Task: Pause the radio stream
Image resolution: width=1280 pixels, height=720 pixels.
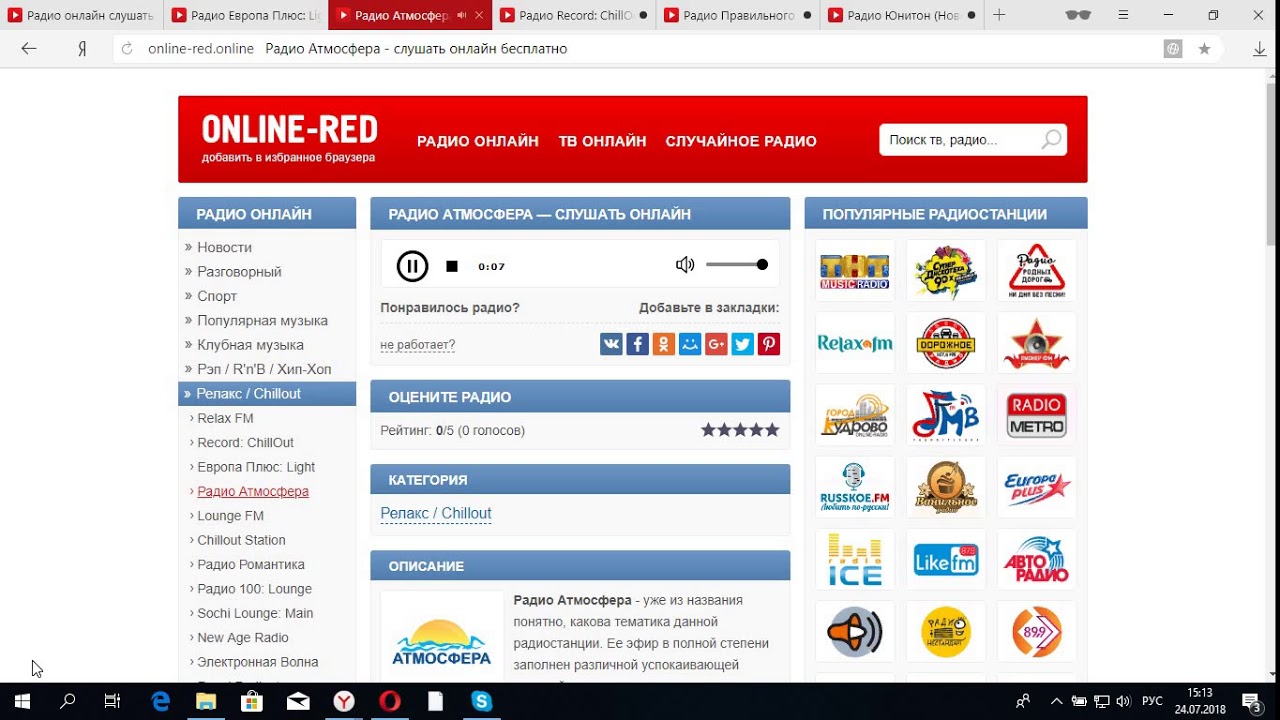Action: (x=412, y=266)
